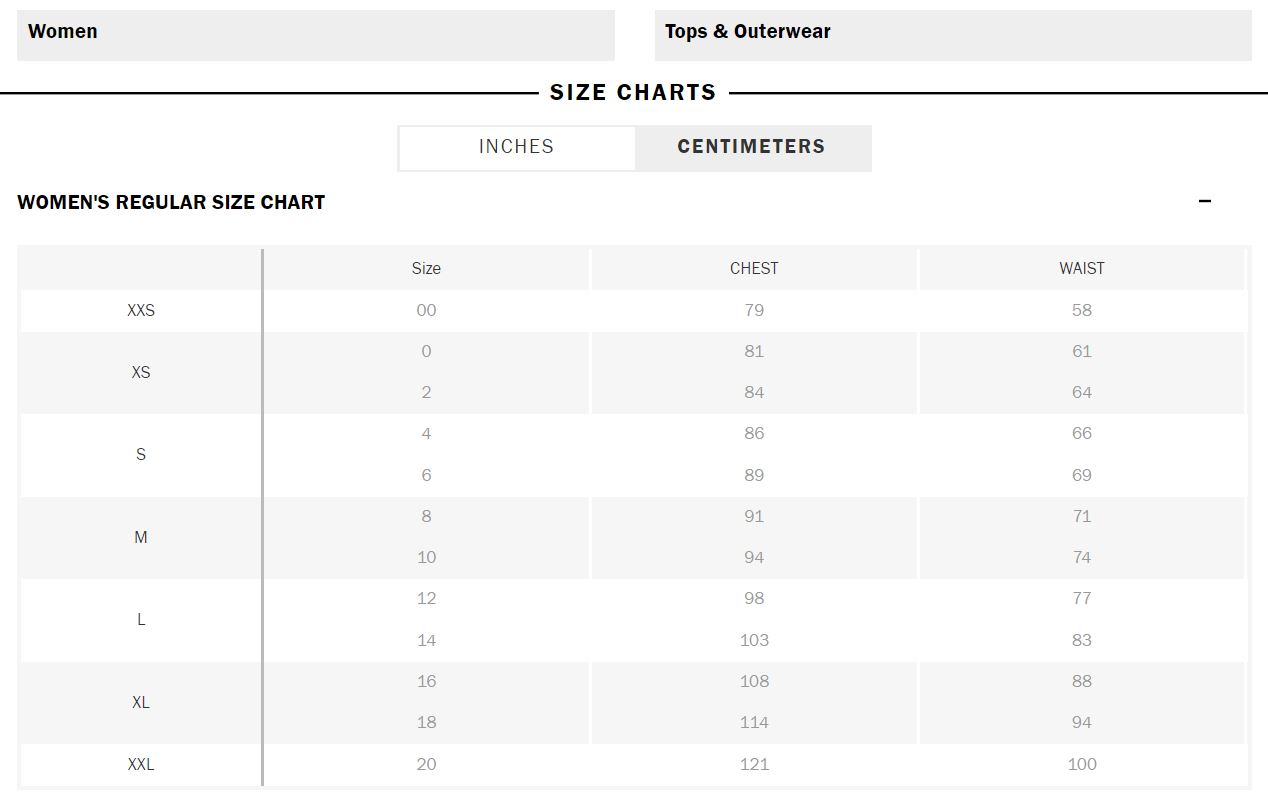Click the XXL row label

click(141, 764)
